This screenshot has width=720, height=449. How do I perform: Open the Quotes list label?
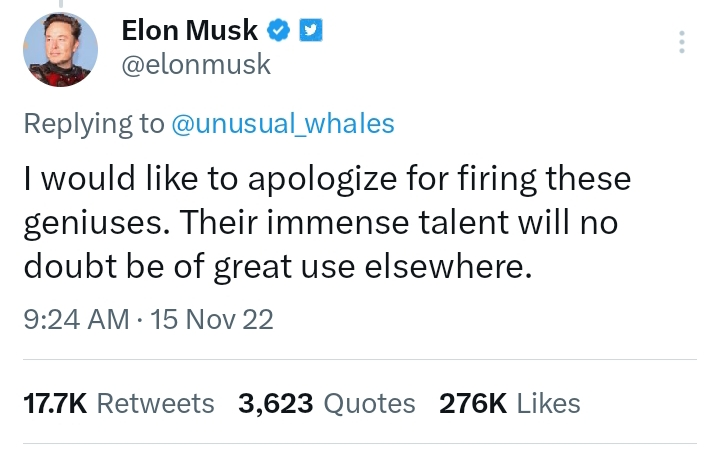point(369,403)
